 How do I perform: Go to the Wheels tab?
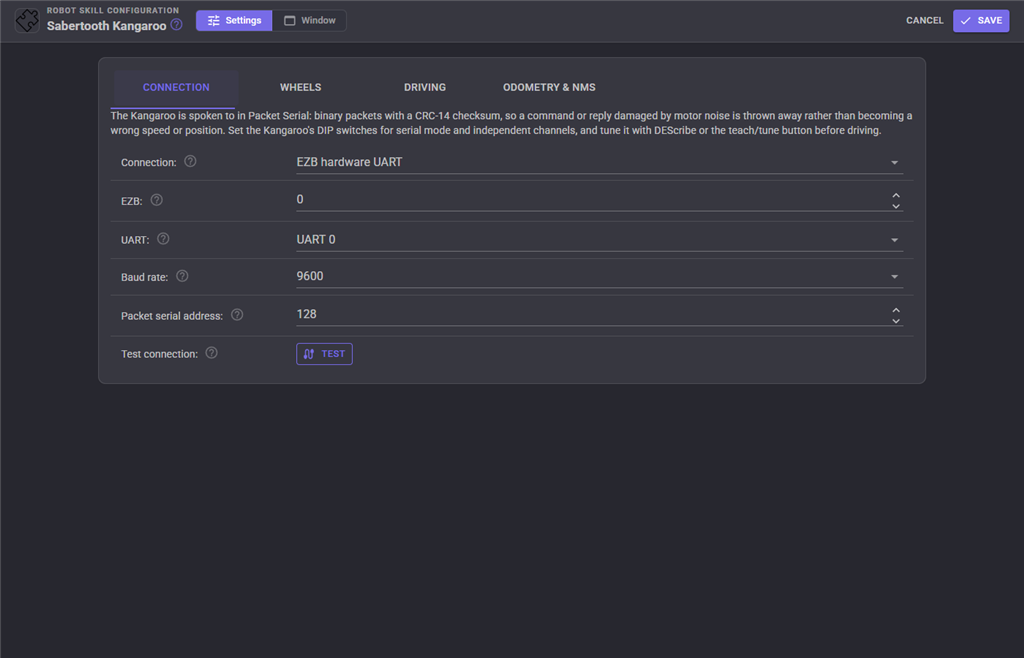[300, 87]
